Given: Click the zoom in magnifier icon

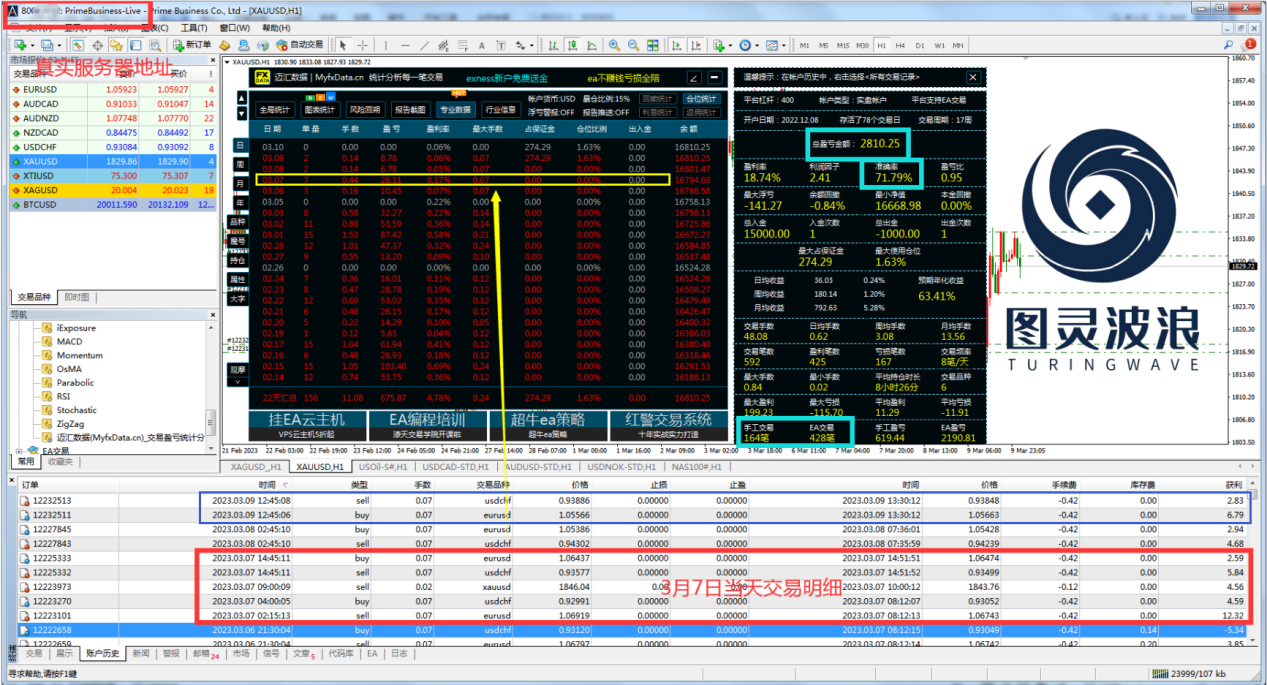Looking at the screenshot, I should click(x=614, y=45).
